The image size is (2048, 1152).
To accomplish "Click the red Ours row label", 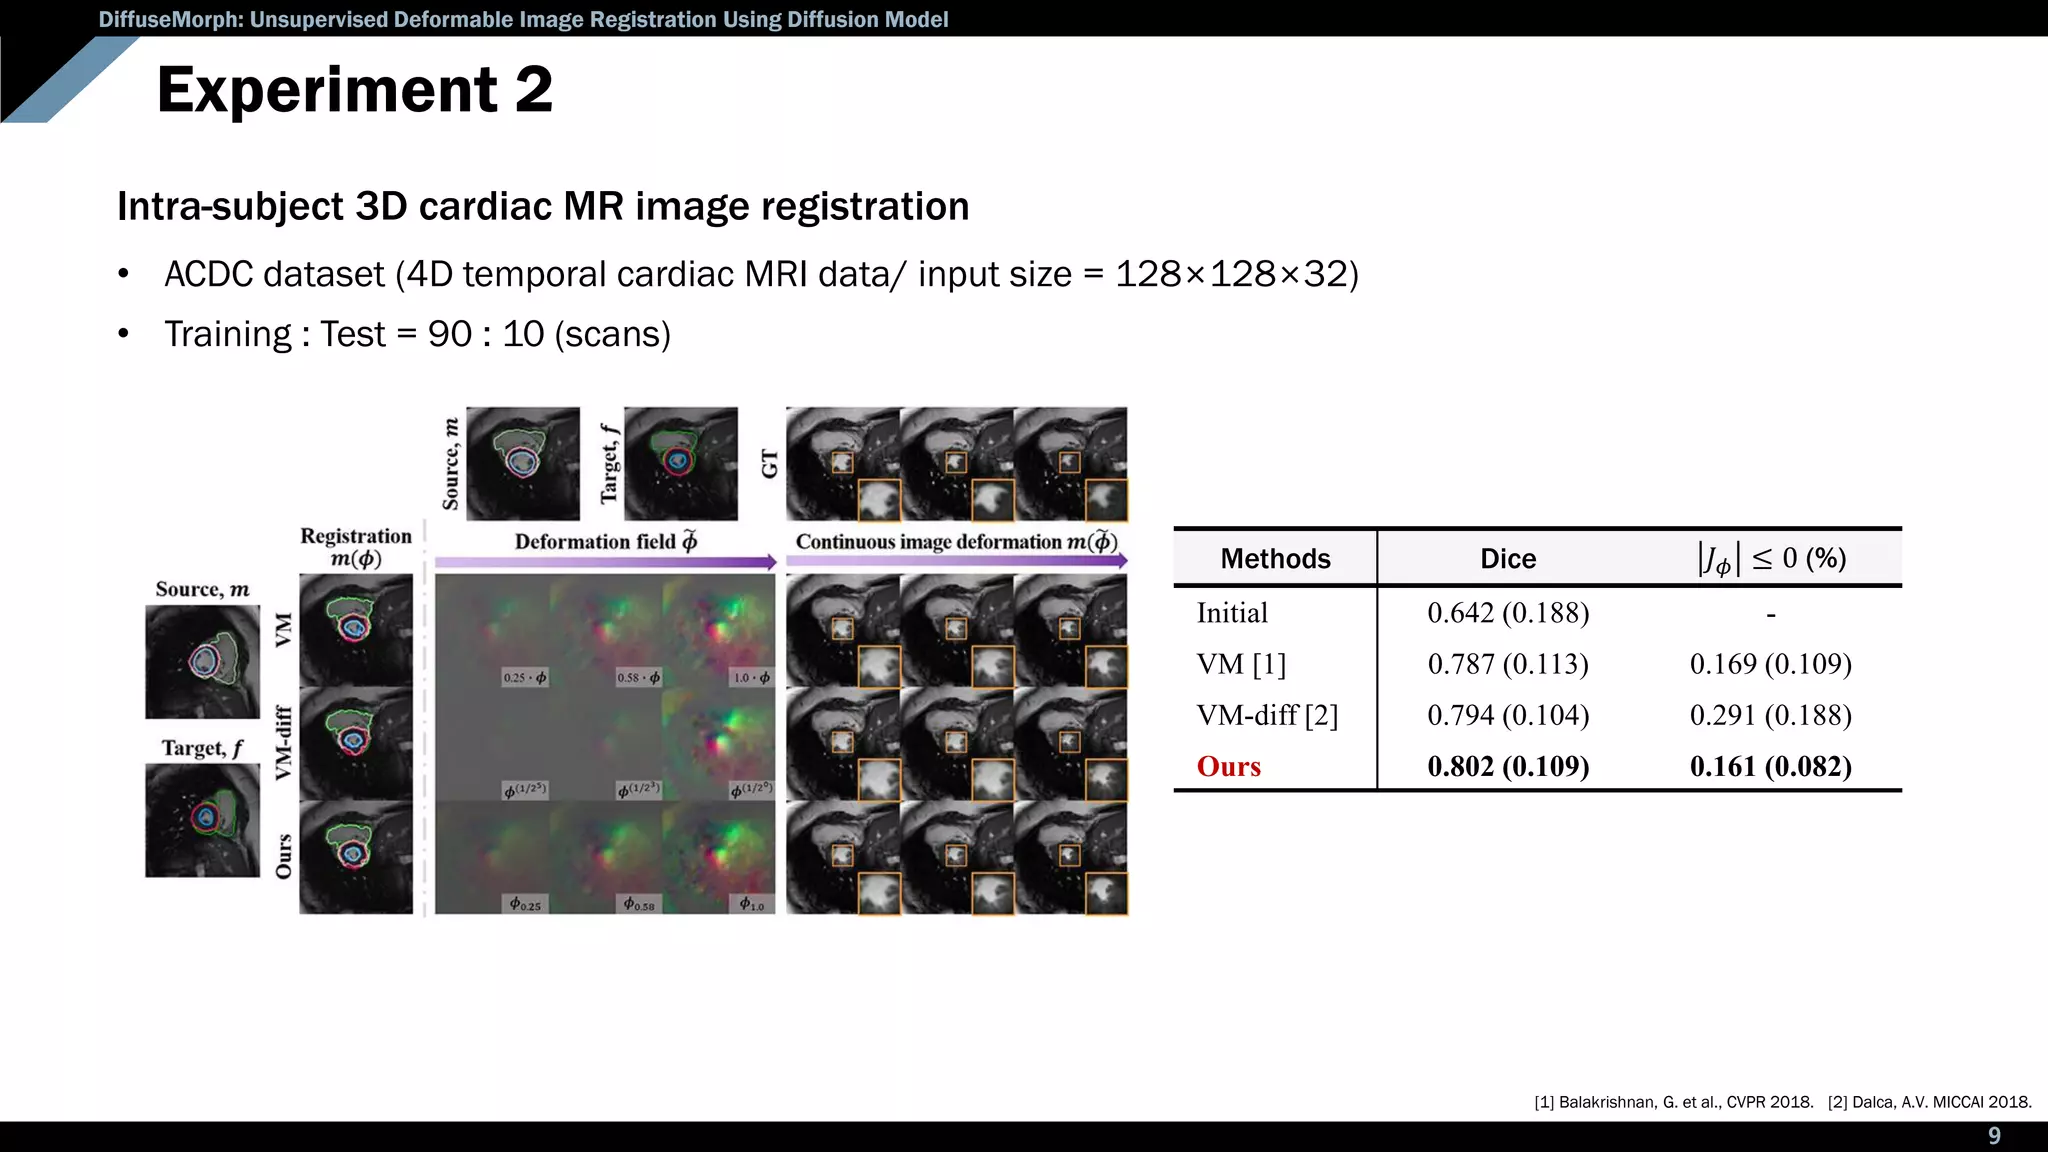I will 1228,767.
